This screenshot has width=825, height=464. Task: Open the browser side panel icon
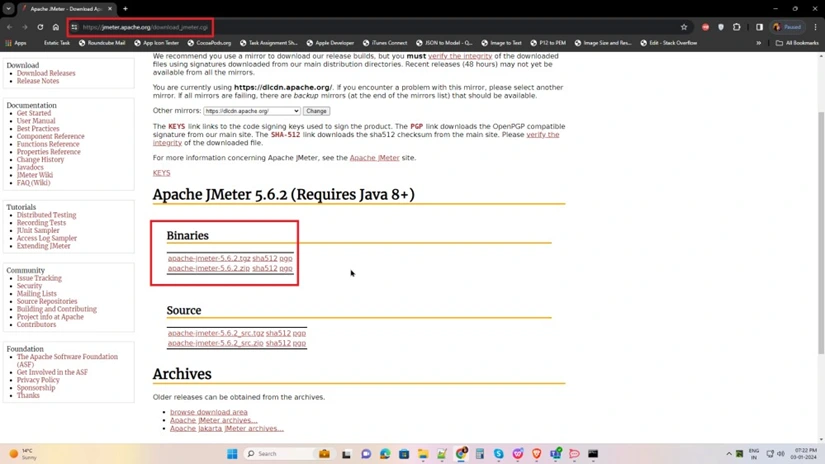[x=759, y=27]
